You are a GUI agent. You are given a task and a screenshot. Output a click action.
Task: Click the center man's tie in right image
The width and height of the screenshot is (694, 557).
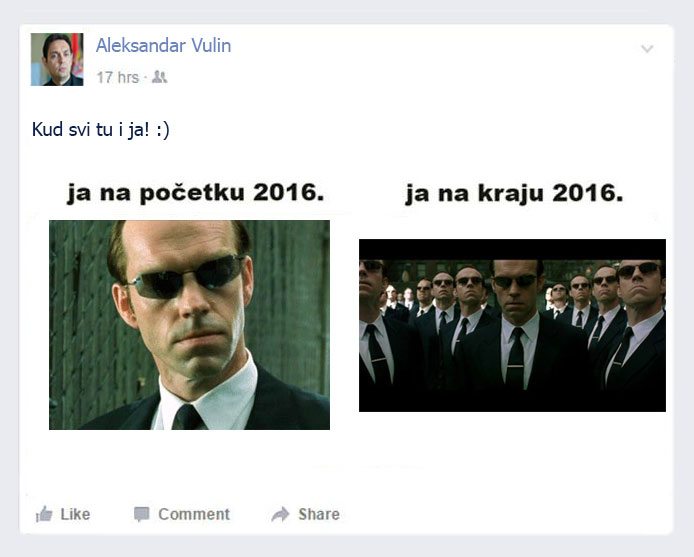tap(516, 359)
